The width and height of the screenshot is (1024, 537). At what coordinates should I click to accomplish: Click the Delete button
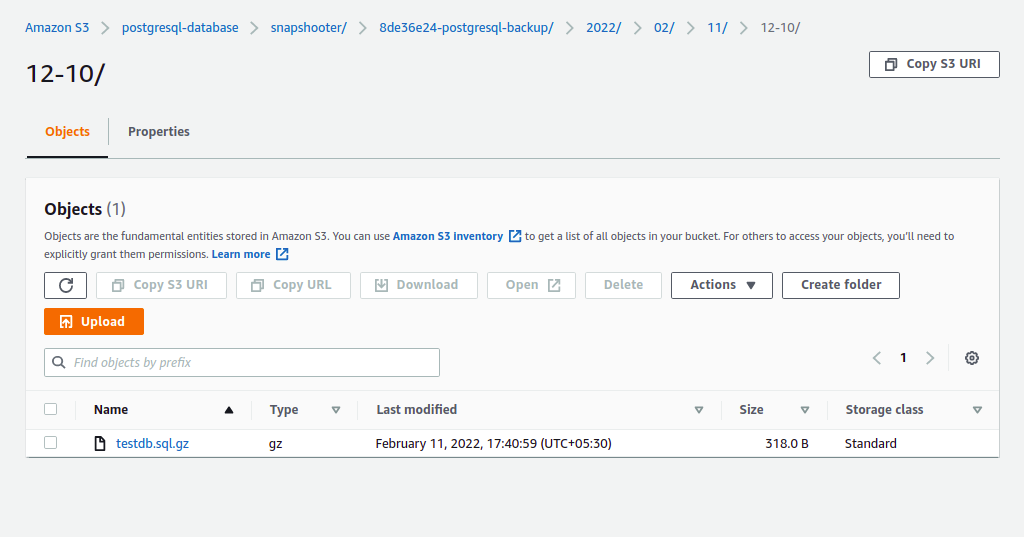click(623, 285)
